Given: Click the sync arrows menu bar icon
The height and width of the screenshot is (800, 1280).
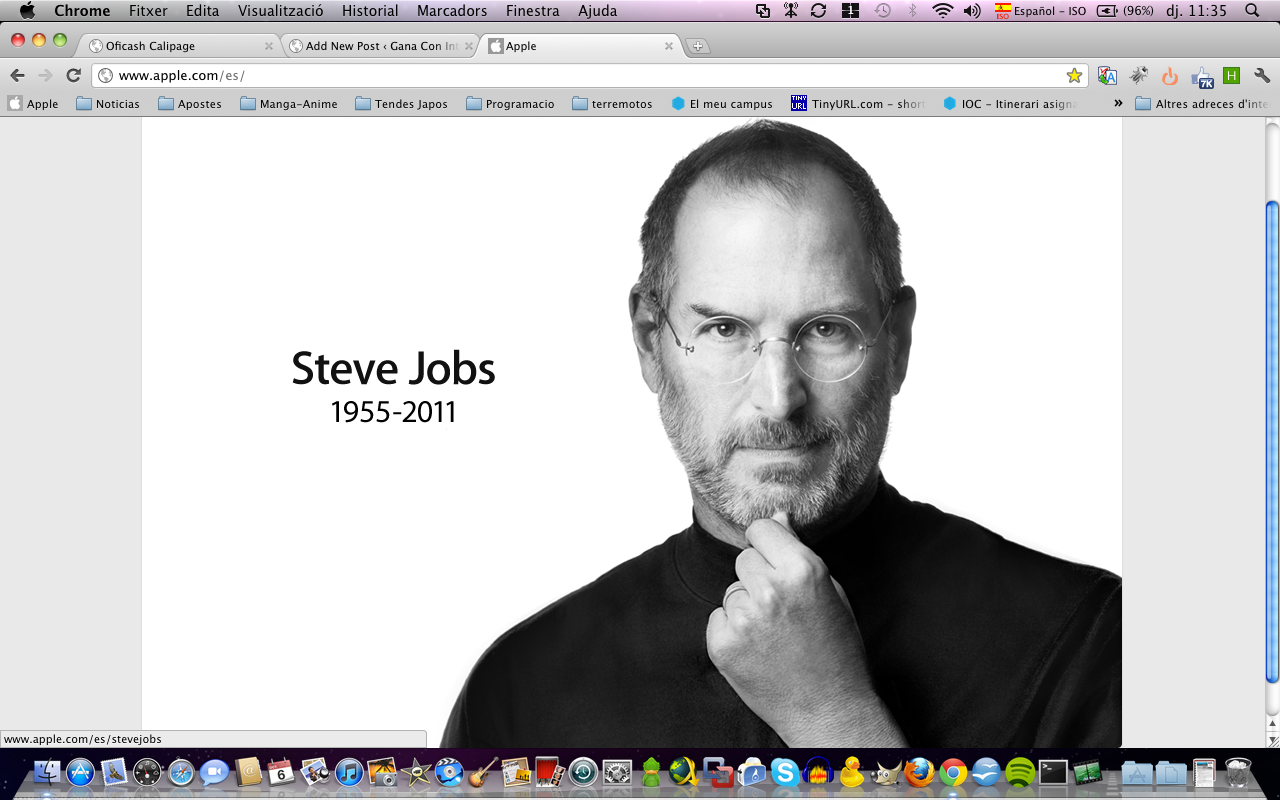Looking at the screenshot, I should pos(818,11).
